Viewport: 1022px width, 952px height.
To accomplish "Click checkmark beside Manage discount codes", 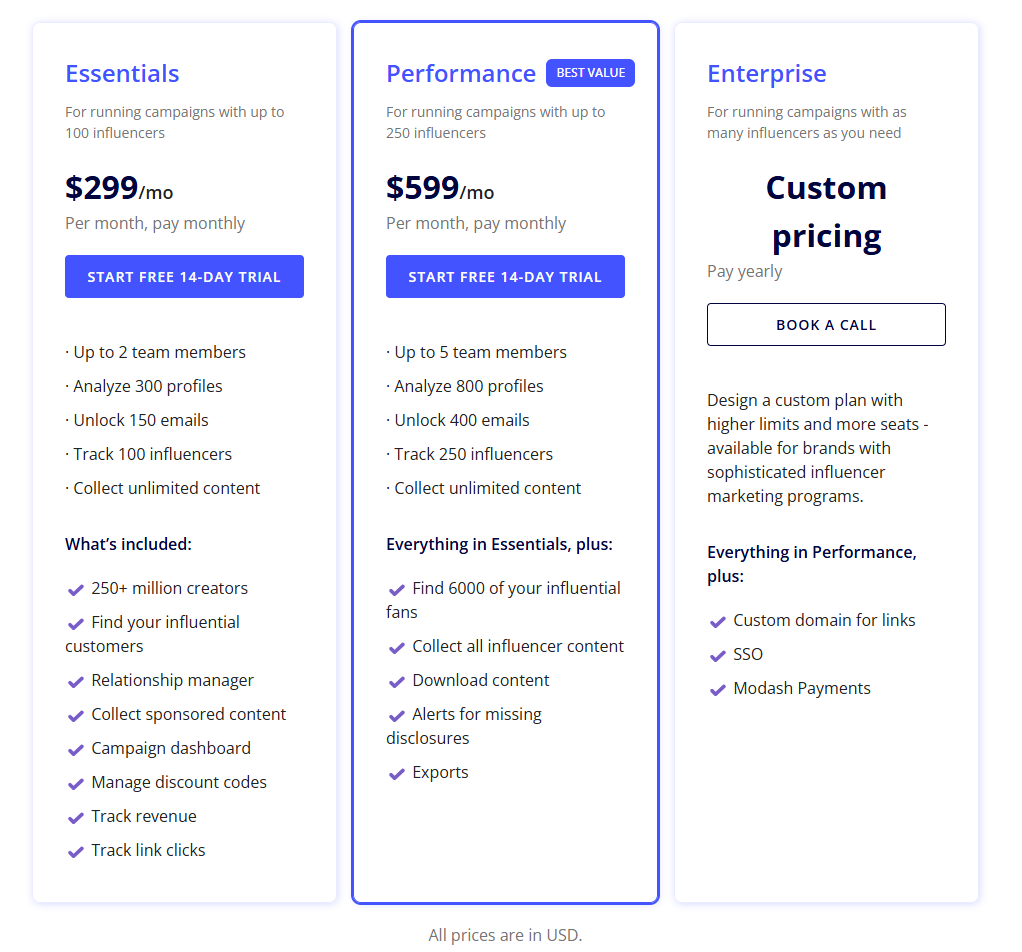I will coord(76,783).
